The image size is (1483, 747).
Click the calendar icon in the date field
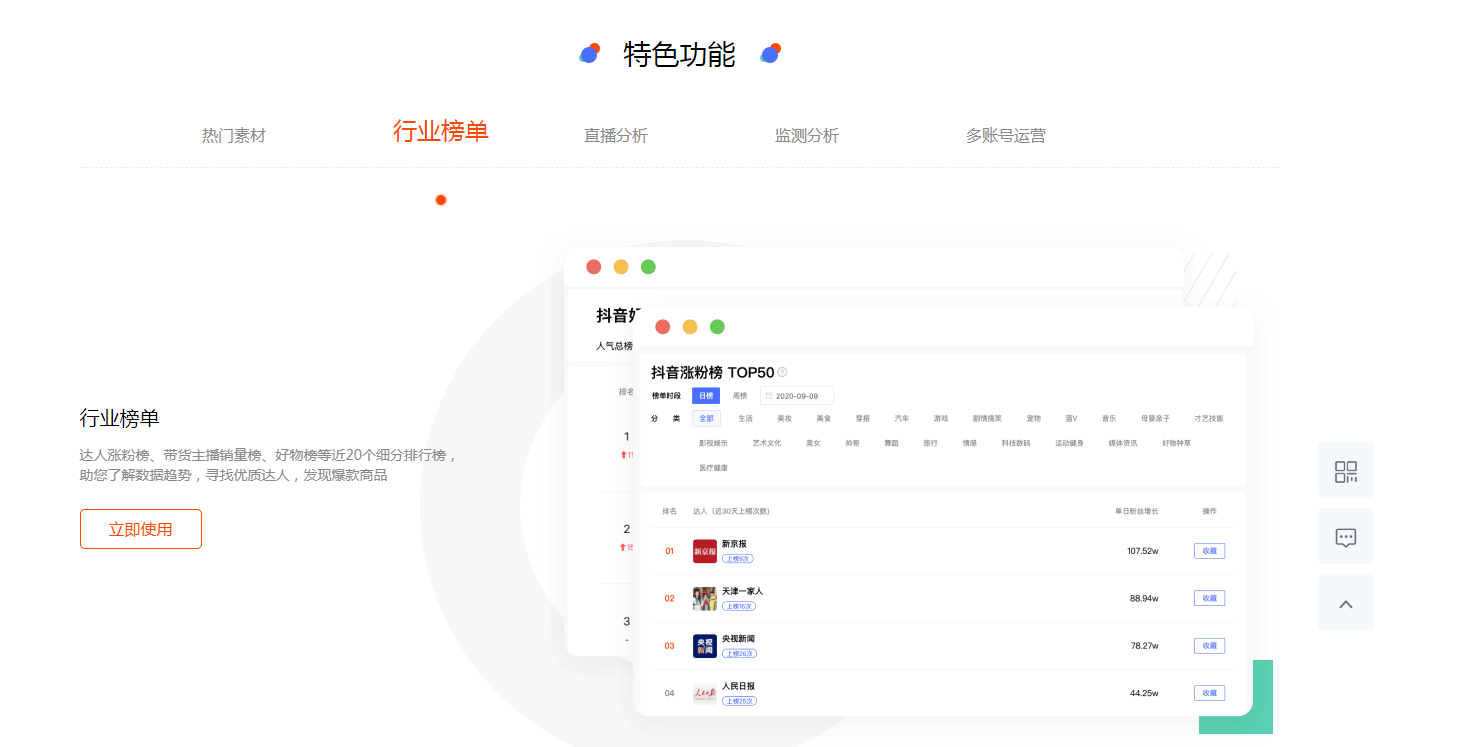(769, 396)
